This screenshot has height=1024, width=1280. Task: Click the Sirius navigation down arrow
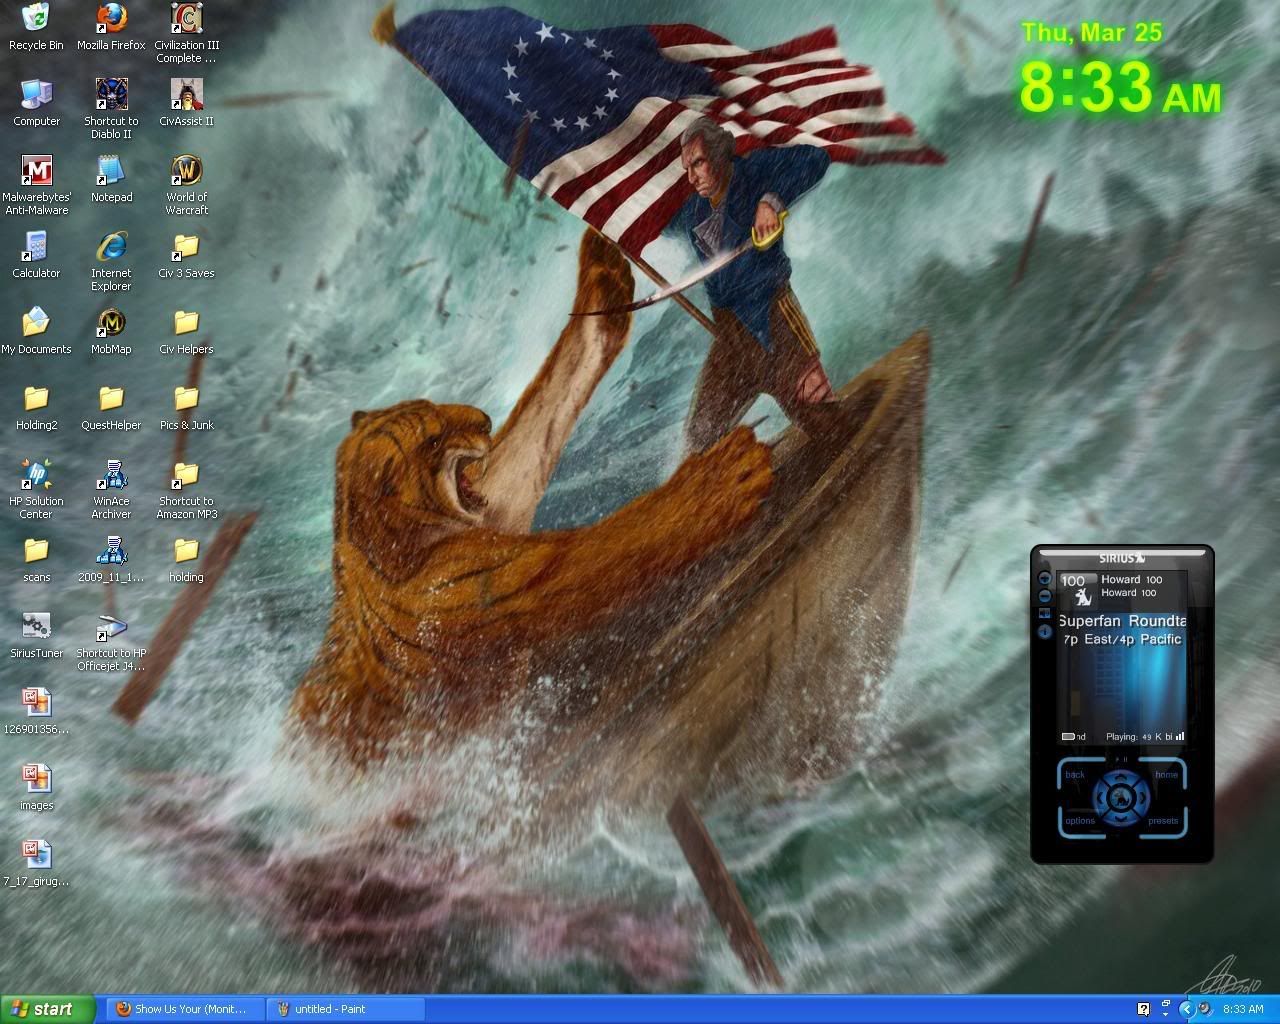[1121, 819]
